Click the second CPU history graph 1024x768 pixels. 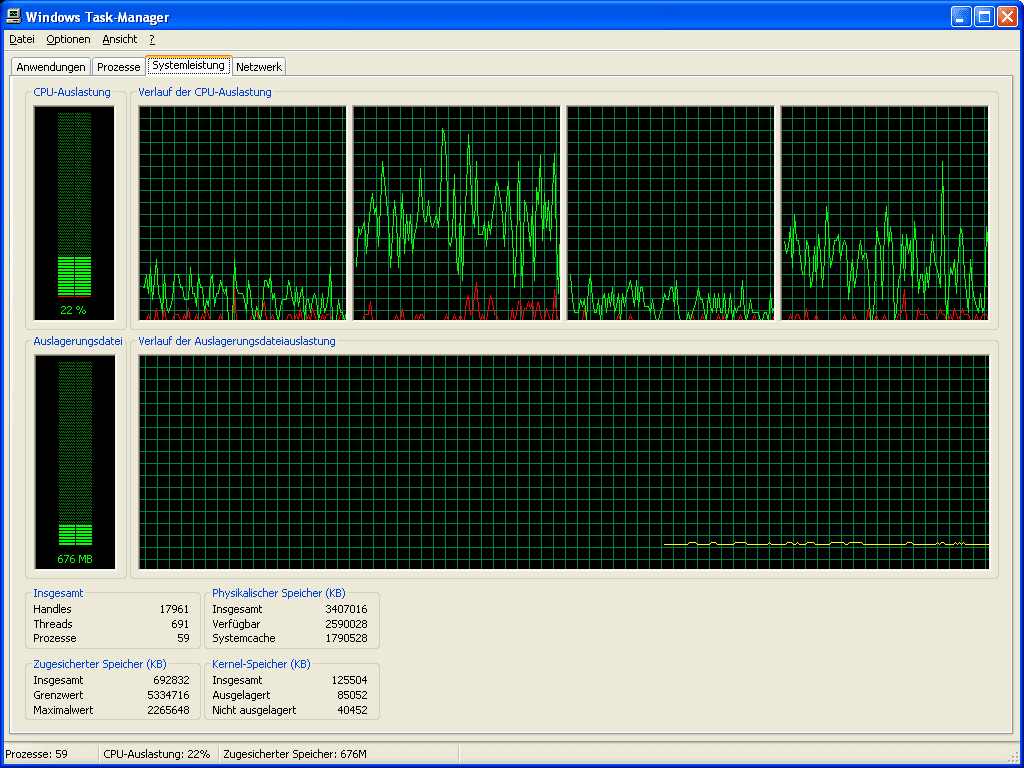[456, 213]
